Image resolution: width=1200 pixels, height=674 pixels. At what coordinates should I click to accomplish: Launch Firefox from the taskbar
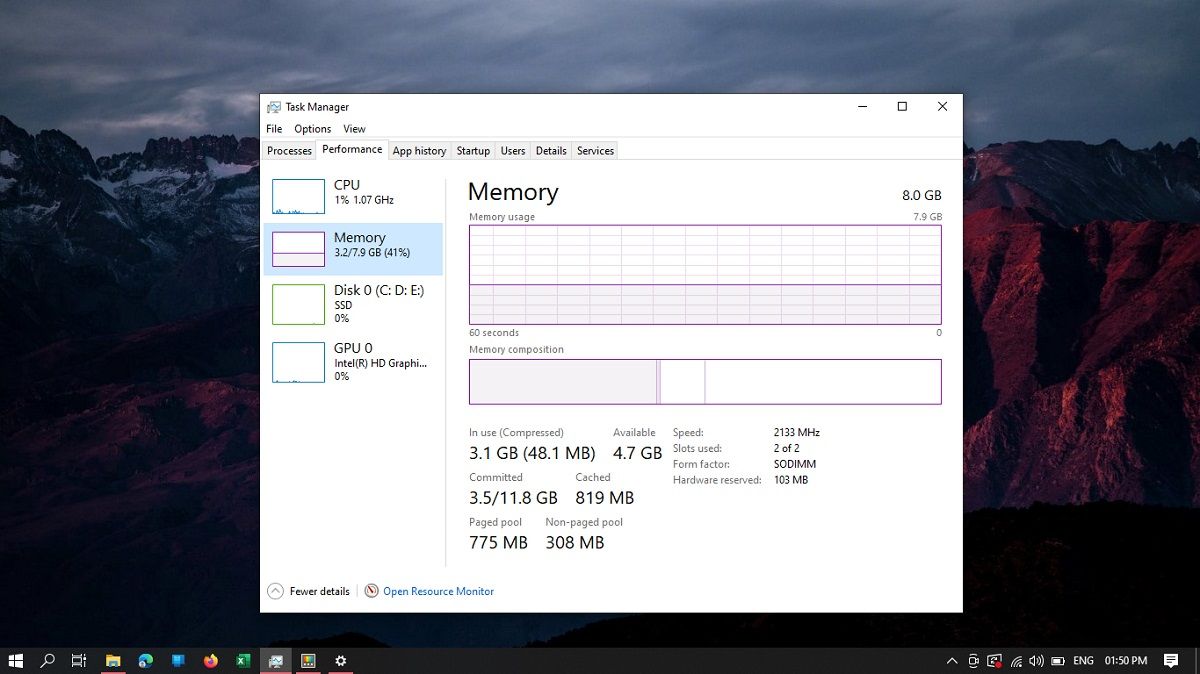click(x=210, y=660)
